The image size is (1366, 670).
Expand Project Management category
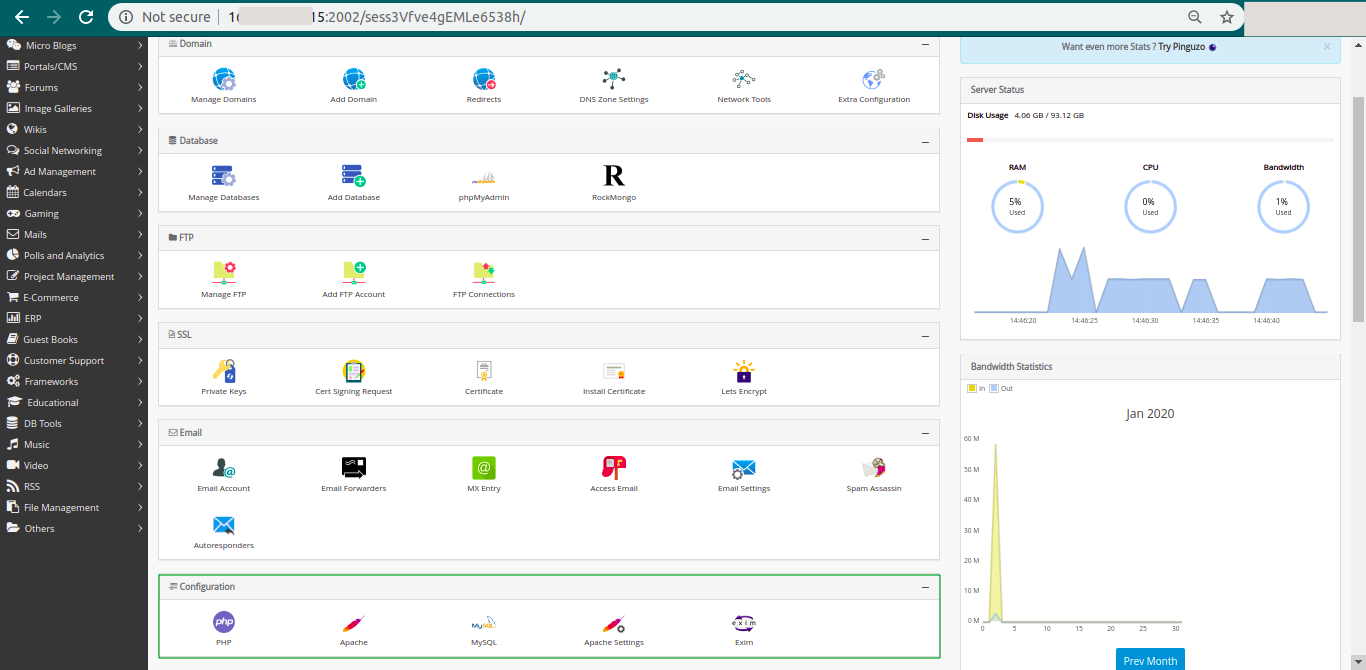pos(73,276)
